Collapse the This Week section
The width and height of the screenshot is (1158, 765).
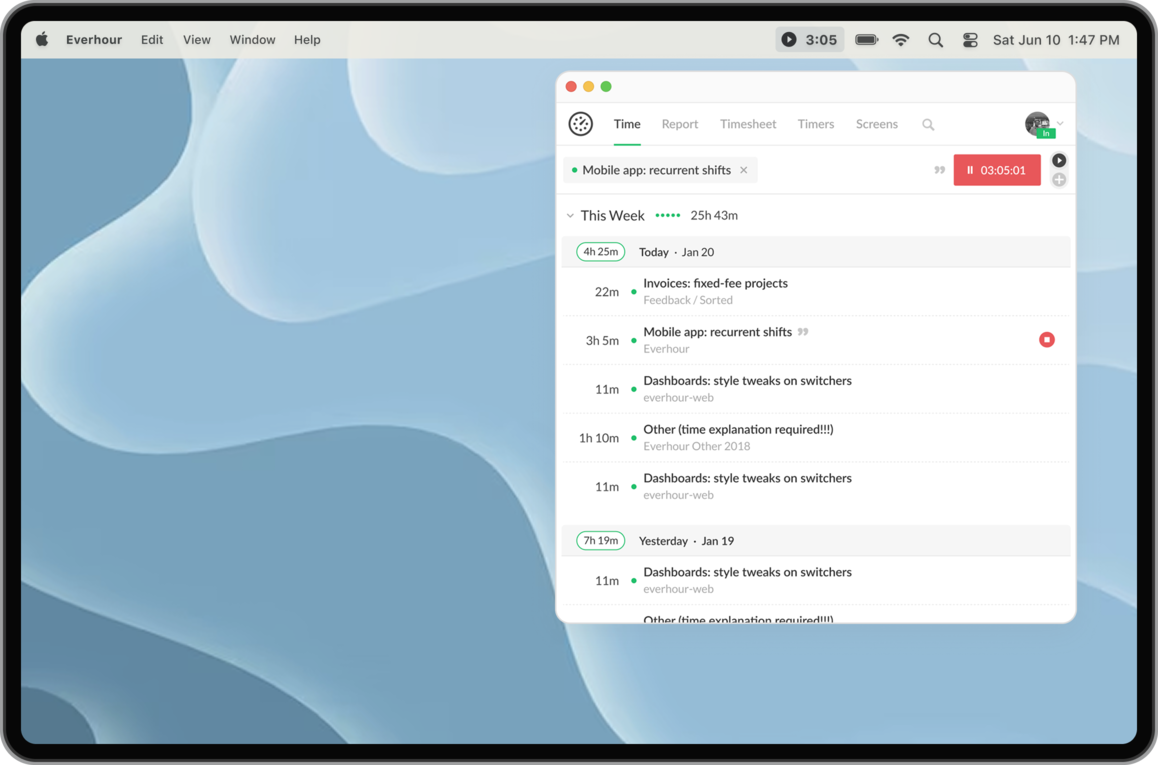[x=571, y=214]
